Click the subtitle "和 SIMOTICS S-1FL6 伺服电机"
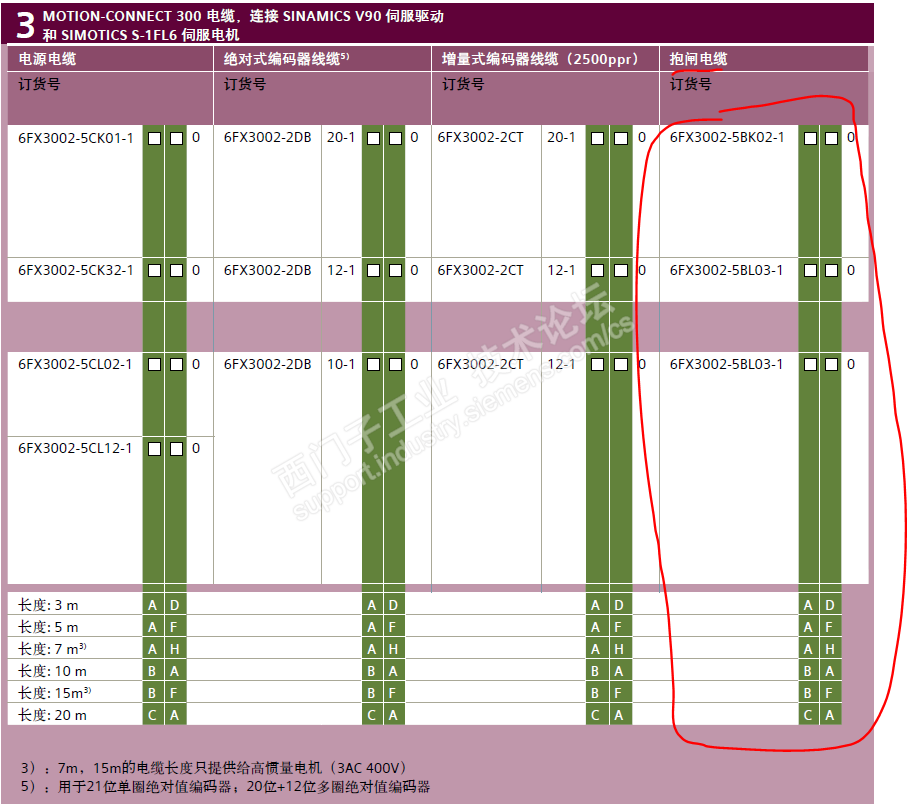This screenshot has height=804, width=907. pos(141,35)
